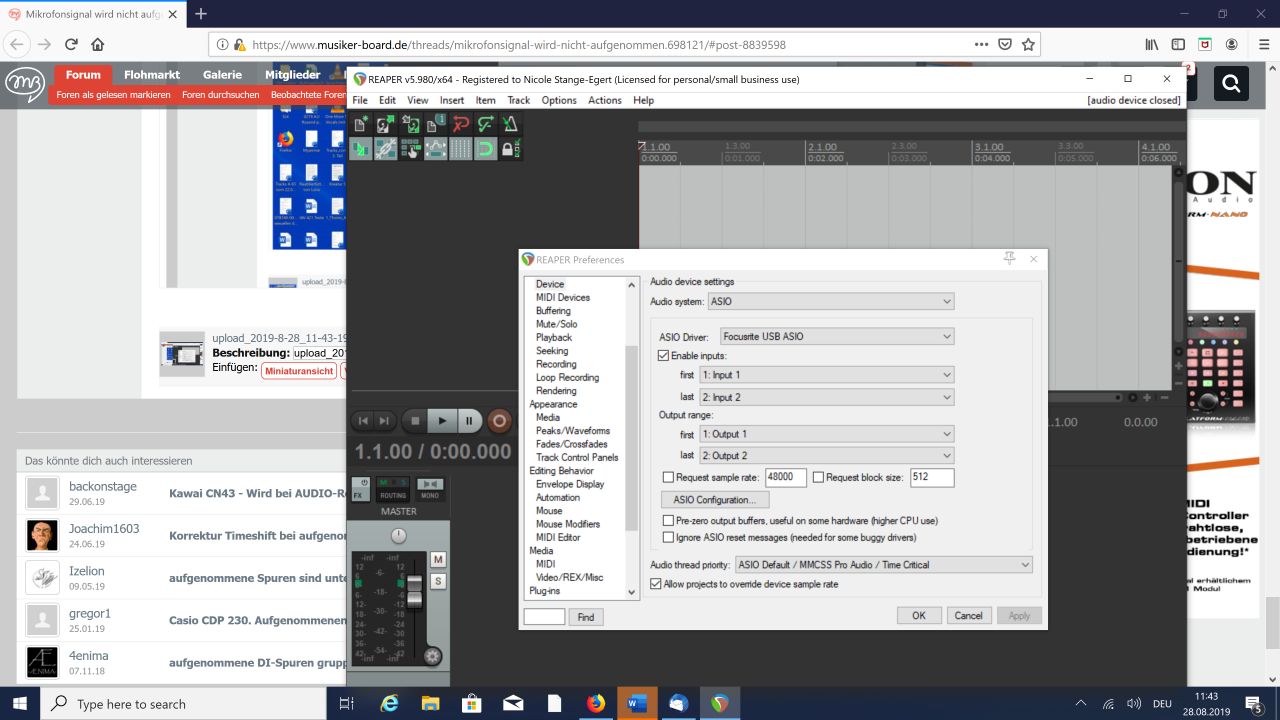Click the master pan knob

click(x=399, y=536)
